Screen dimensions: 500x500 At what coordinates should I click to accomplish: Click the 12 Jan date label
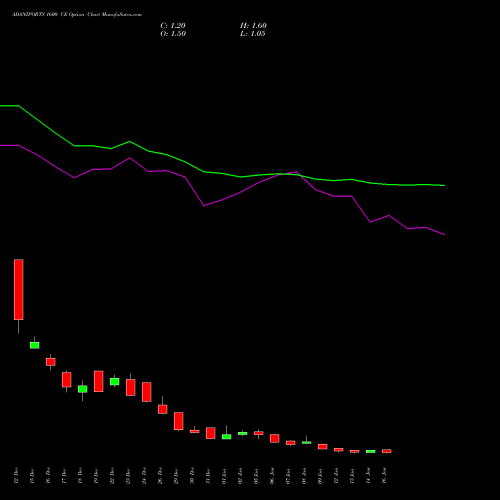[336, 475]
